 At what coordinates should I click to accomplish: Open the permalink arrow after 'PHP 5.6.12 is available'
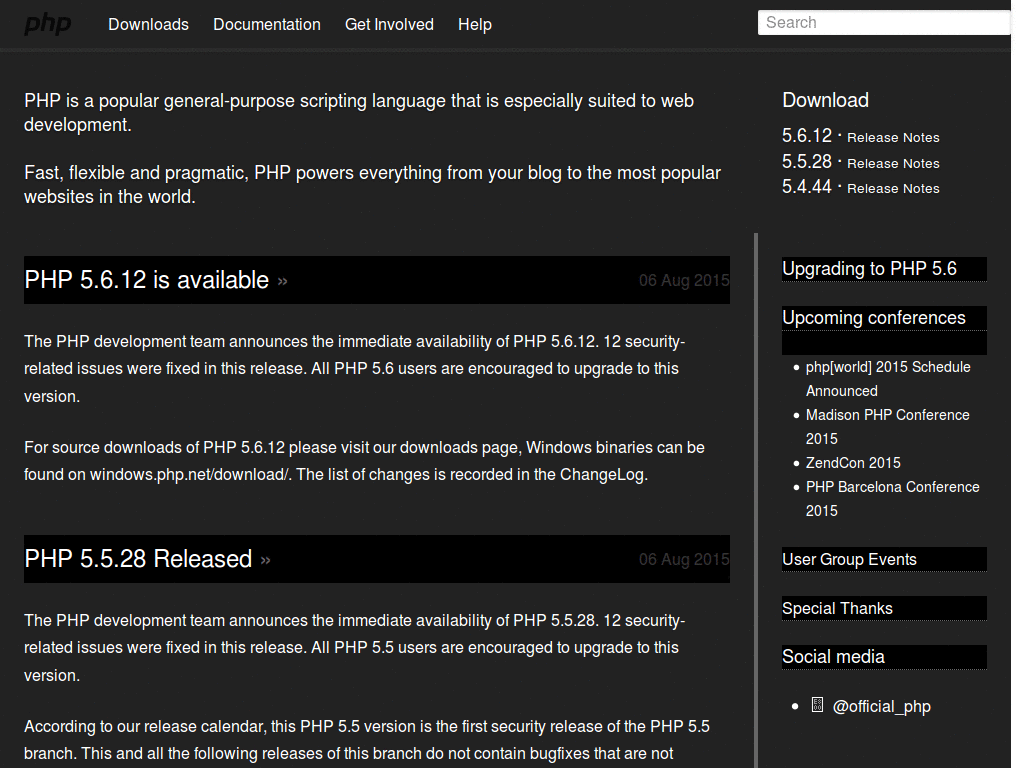[282, 281]
